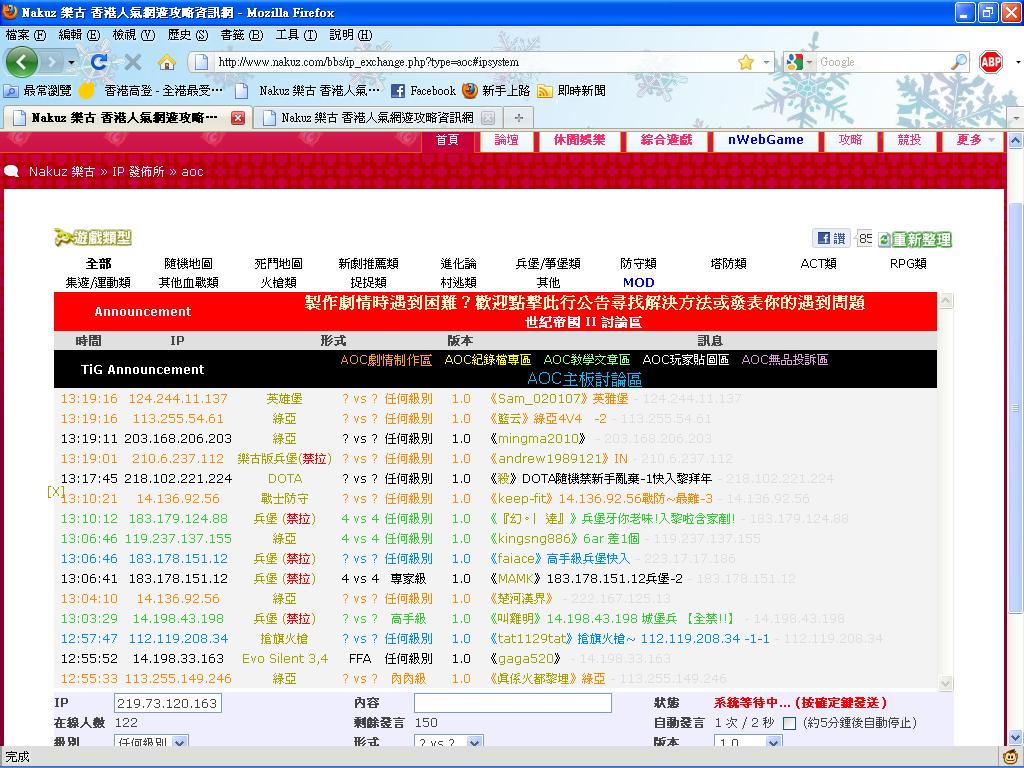Click the Firefox back arrow button

22,62
